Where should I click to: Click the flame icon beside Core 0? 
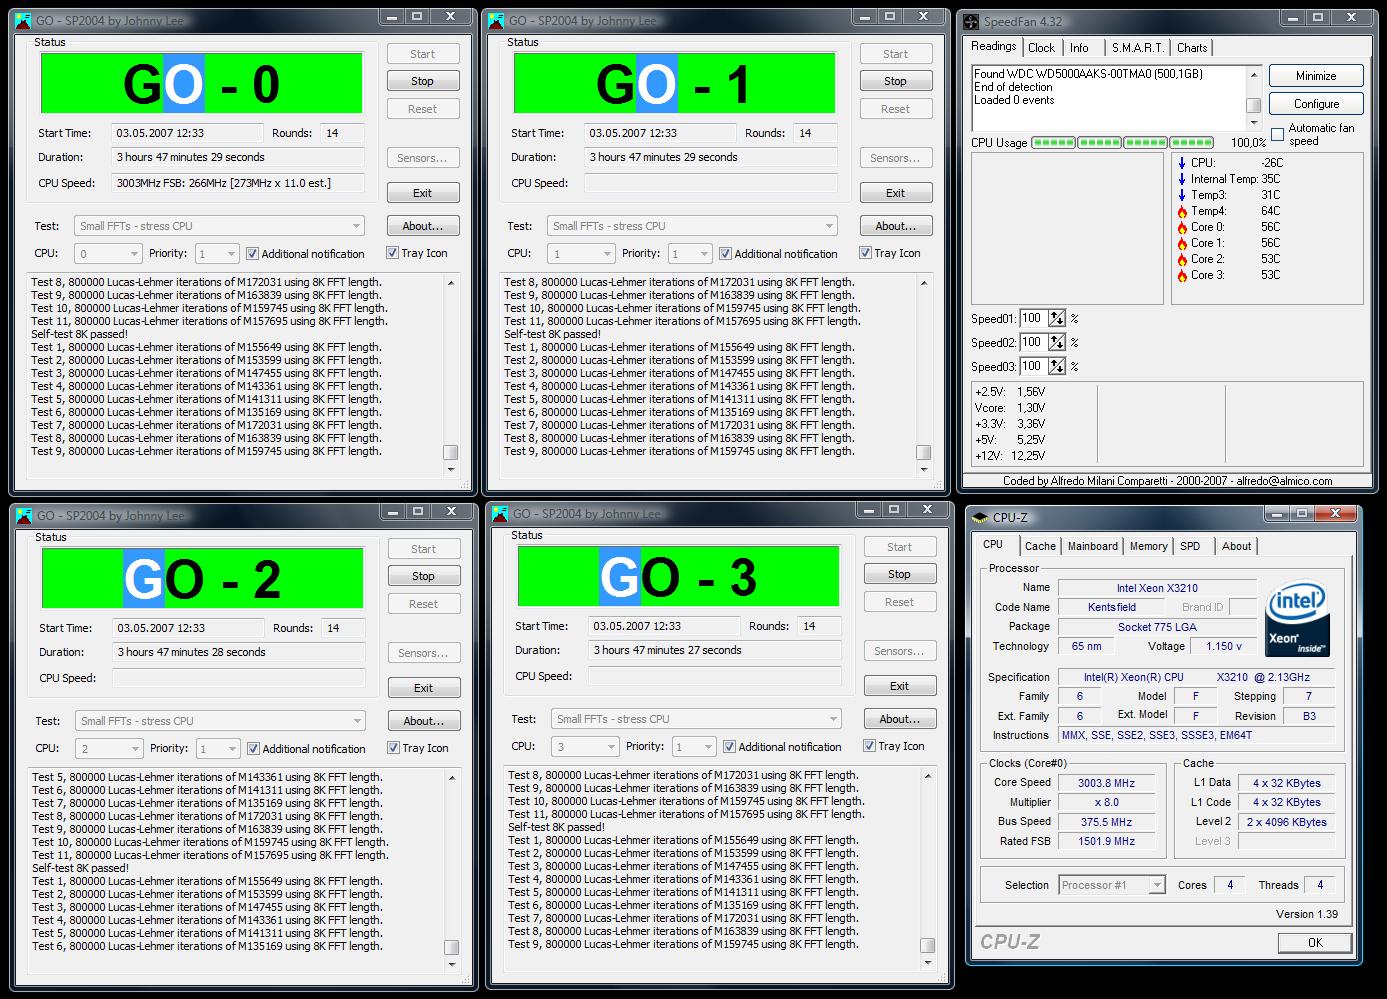pos(1181,227)
